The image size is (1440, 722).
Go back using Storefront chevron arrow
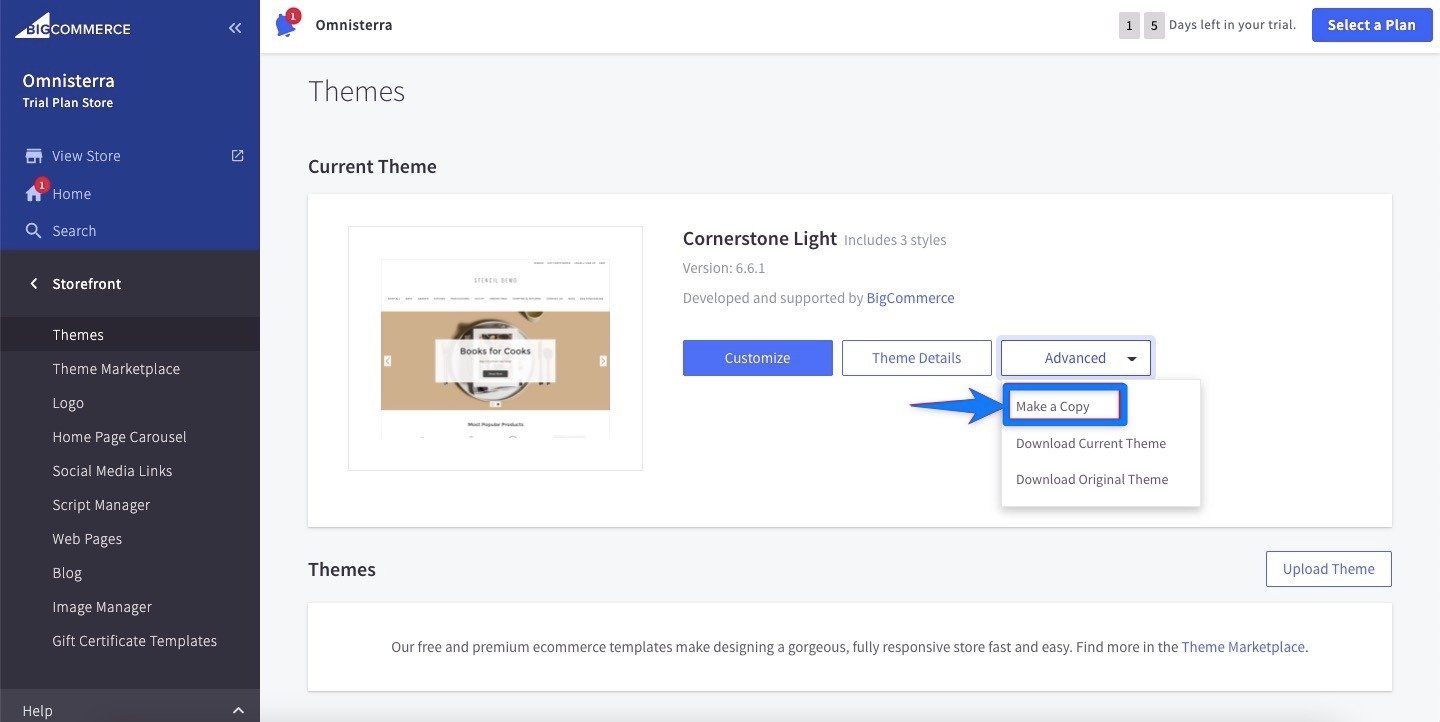(33, 284)
